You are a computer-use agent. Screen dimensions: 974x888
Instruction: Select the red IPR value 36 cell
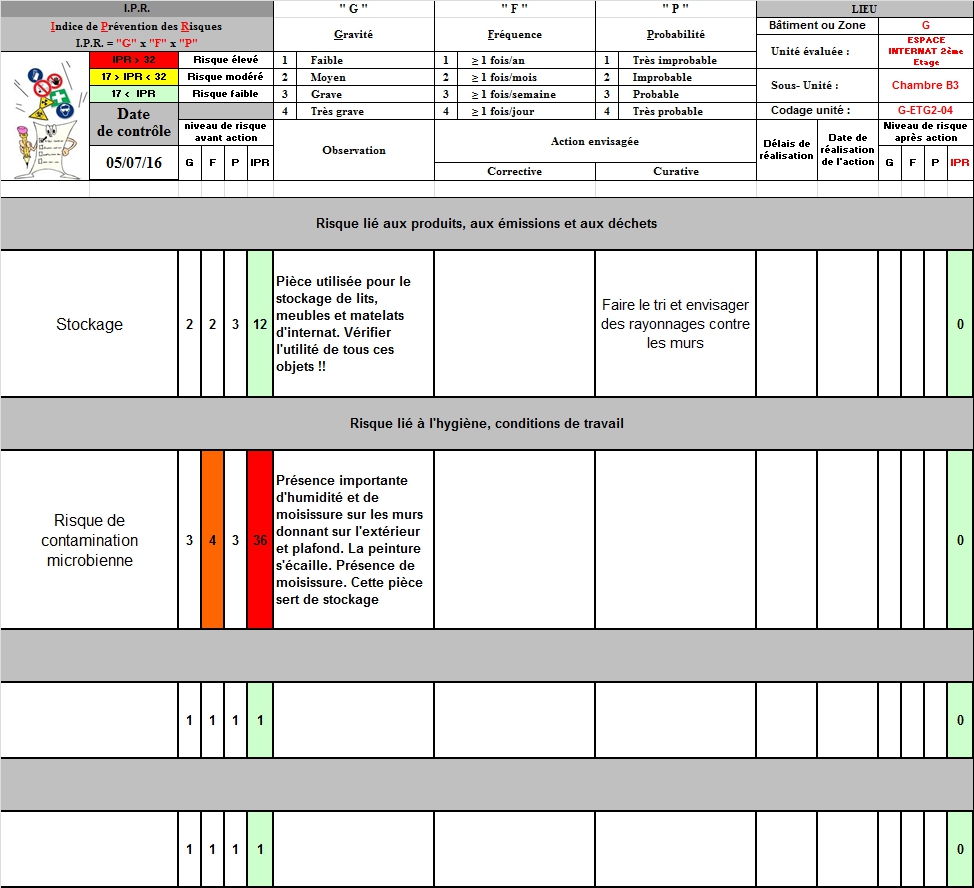[x=260, y=540]
